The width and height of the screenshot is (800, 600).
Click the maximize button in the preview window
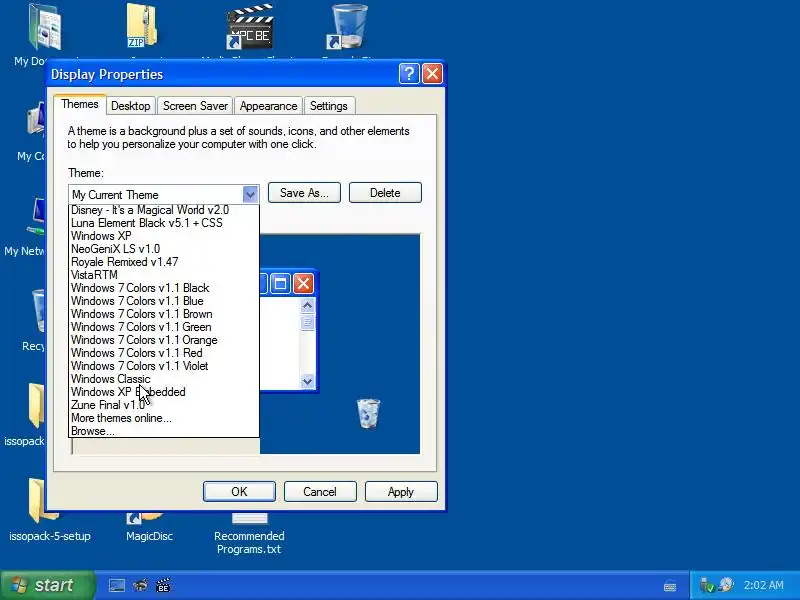pyautogui.click(x=280, y=283)
